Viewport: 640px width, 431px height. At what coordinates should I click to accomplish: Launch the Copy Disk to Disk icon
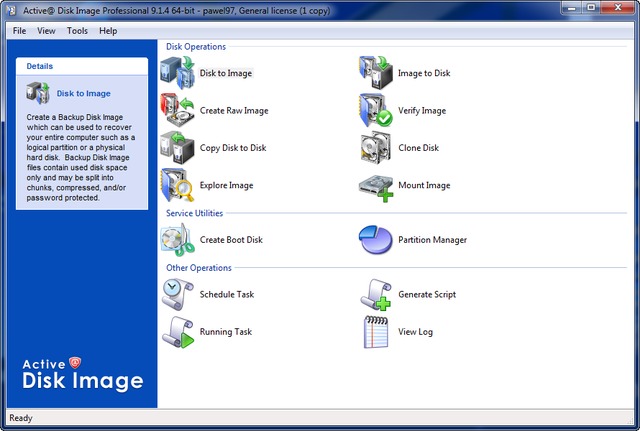point(176,148)
